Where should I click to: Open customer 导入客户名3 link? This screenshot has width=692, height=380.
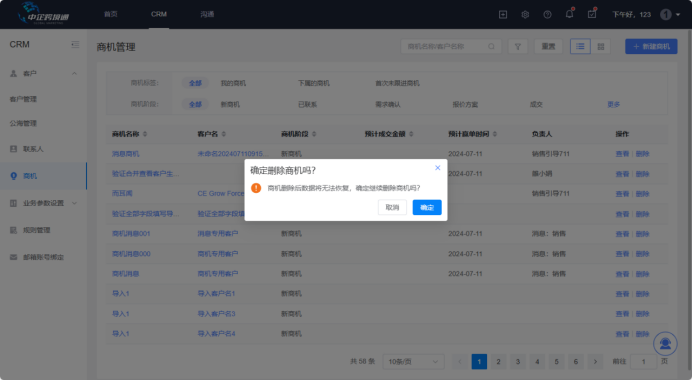(x=216, y=314)
